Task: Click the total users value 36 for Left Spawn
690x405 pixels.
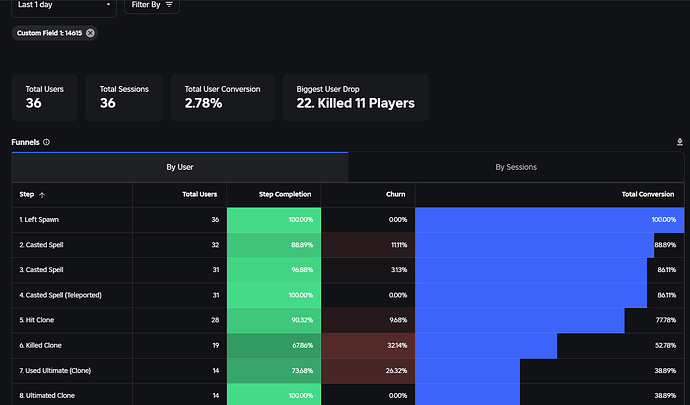Action: [215, 220]
